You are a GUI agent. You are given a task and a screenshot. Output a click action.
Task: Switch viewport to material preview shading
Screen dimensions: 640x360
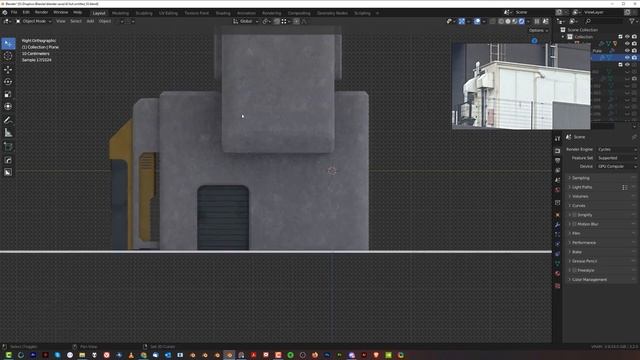click(514, 21)
